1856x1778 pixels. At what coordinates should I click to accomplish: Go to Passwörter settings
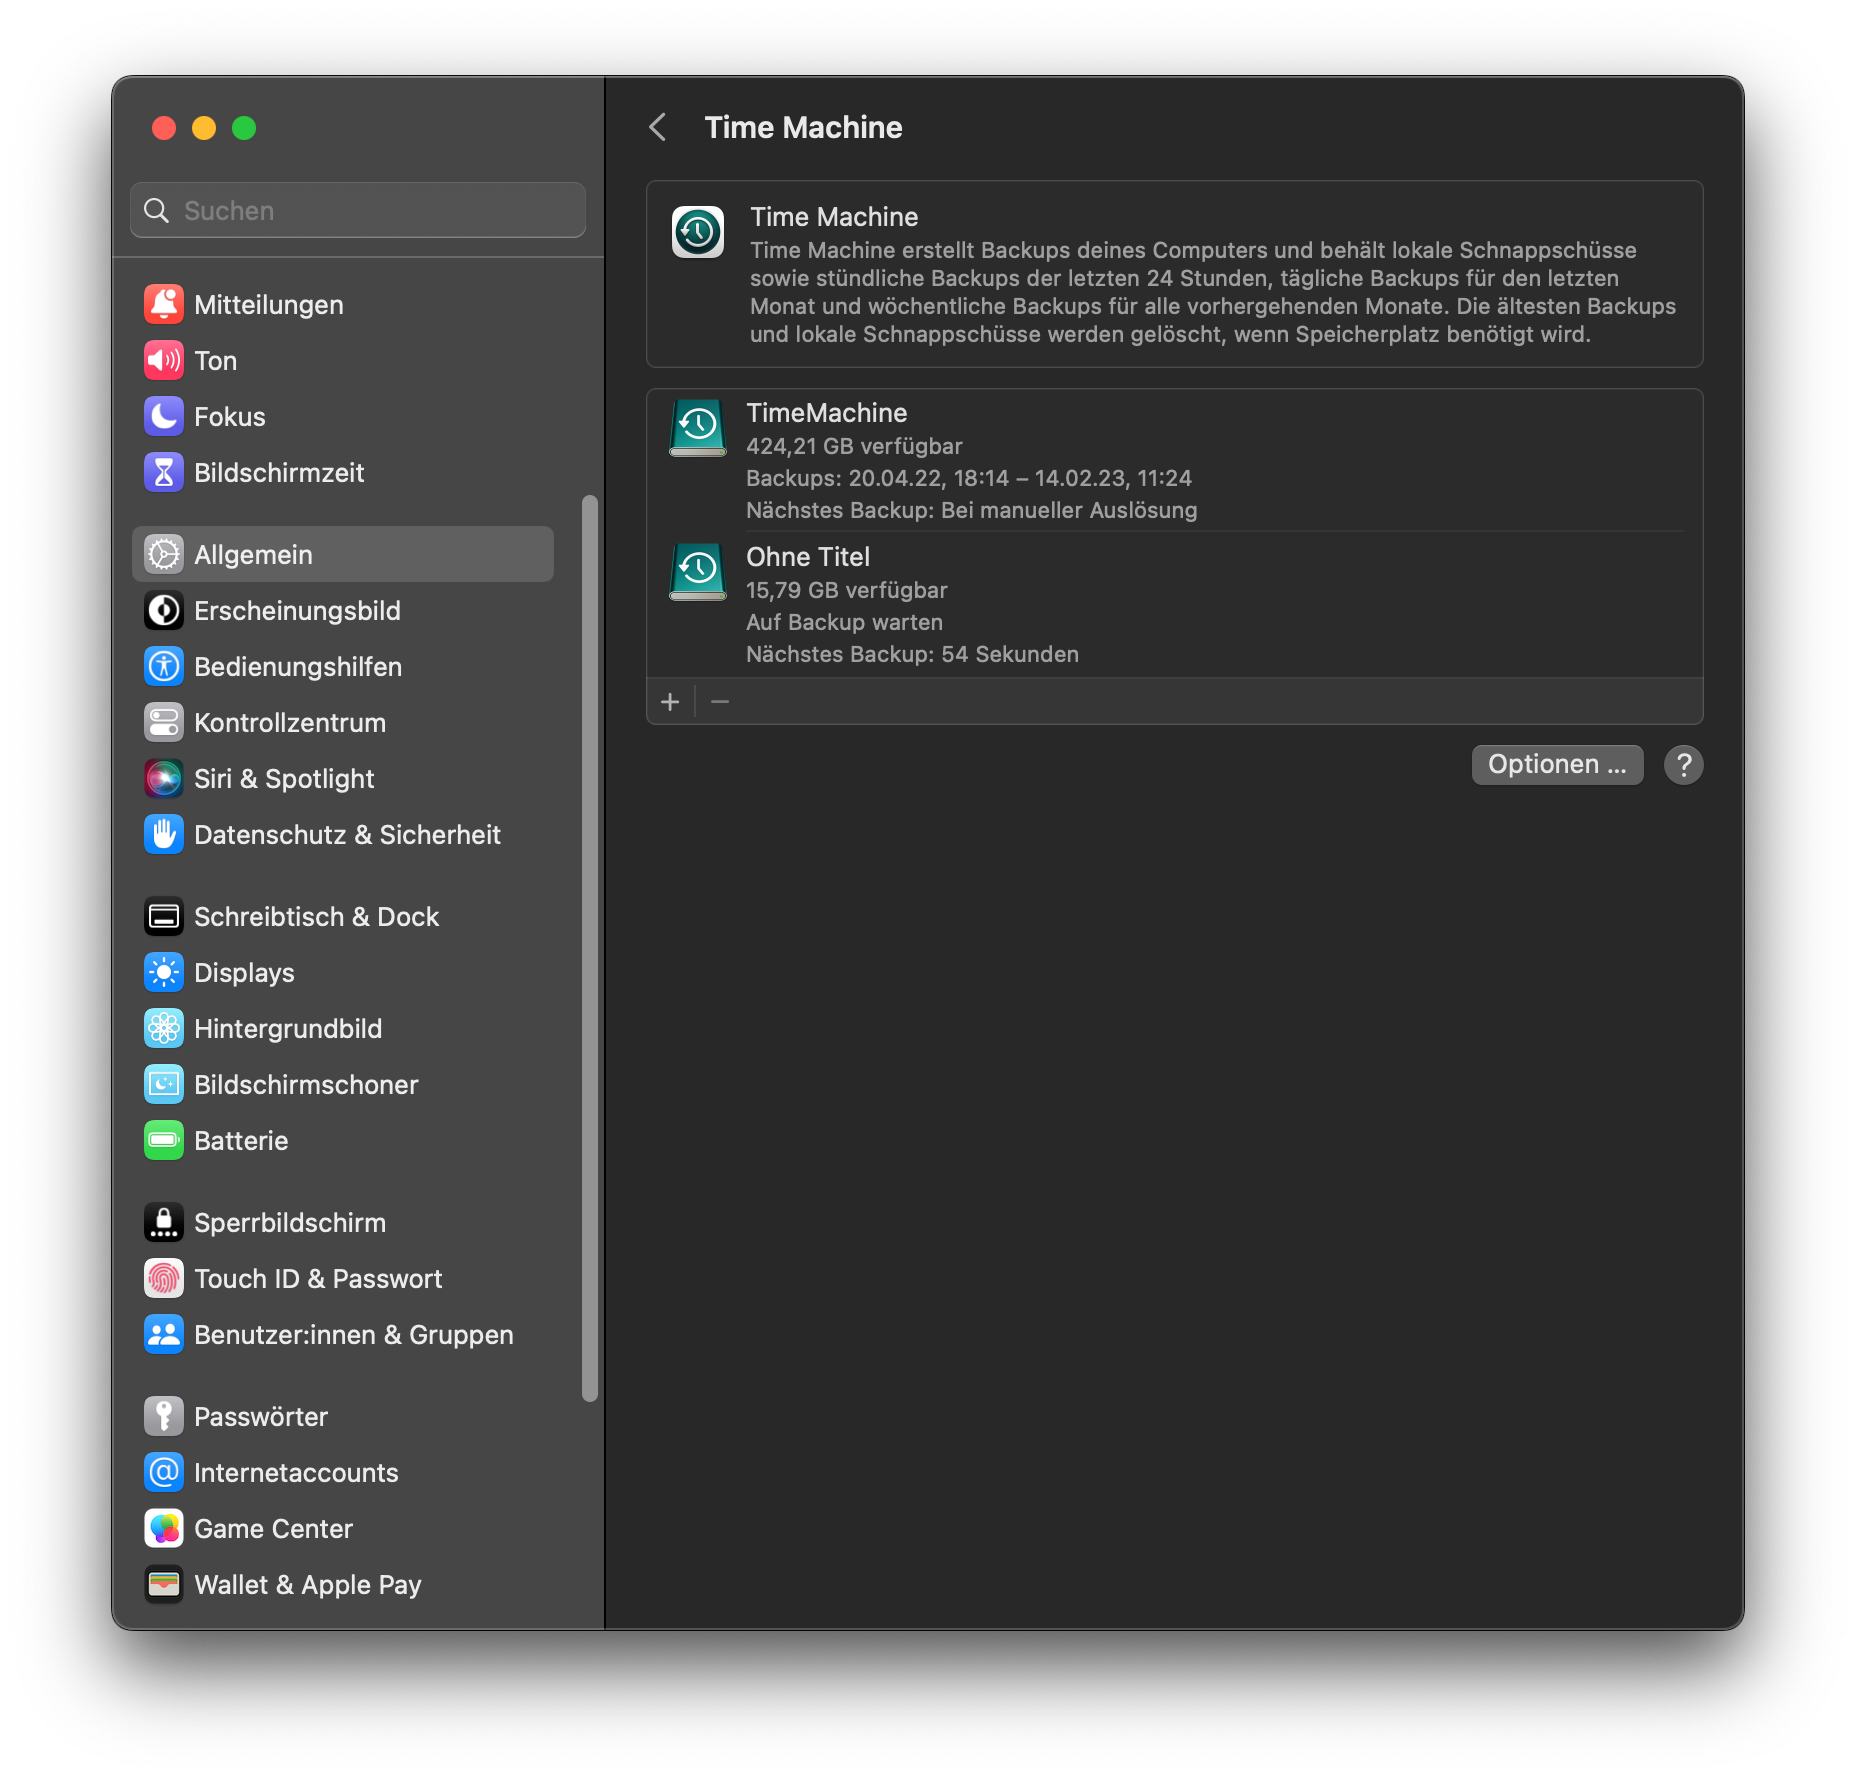pyautogui.click(x=343, y=1417)
